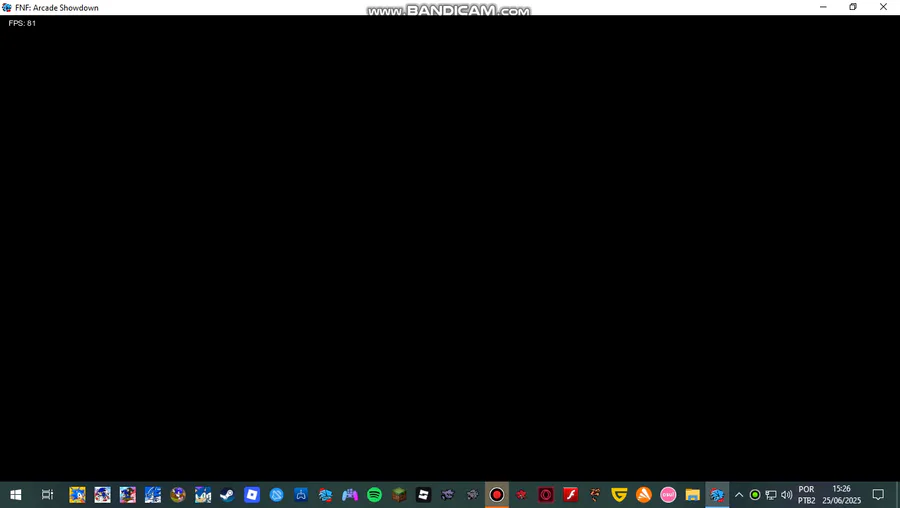900x508 pixels.
Task: Open the network status tray icon
Action: click(x=771, y=495)
